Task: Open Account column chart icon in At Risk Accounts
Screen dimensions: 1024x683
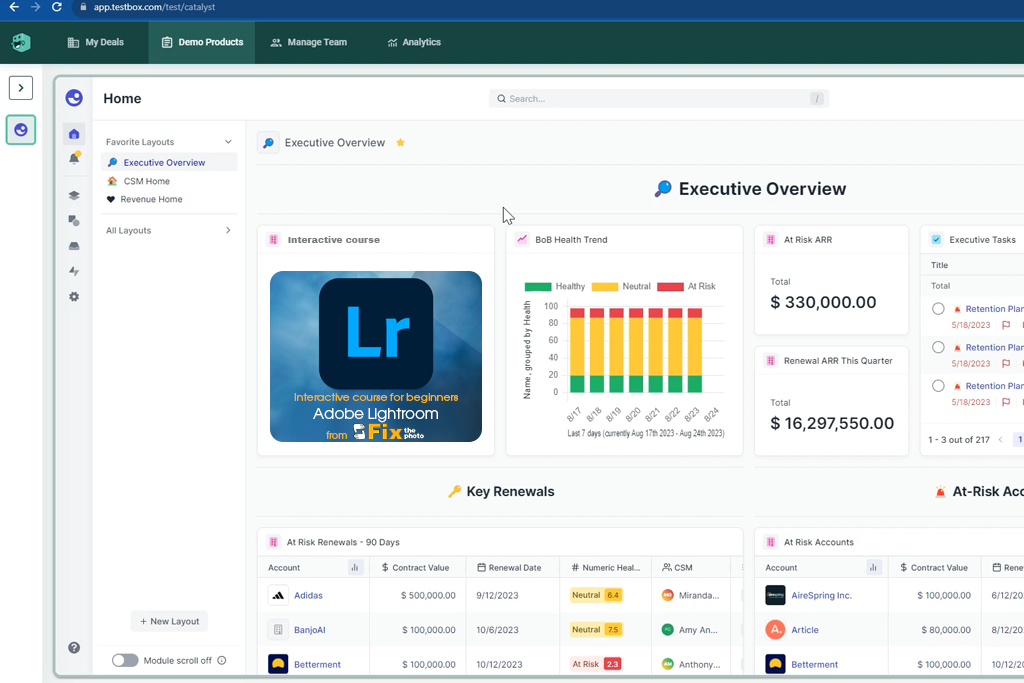Action: point(873,567)
